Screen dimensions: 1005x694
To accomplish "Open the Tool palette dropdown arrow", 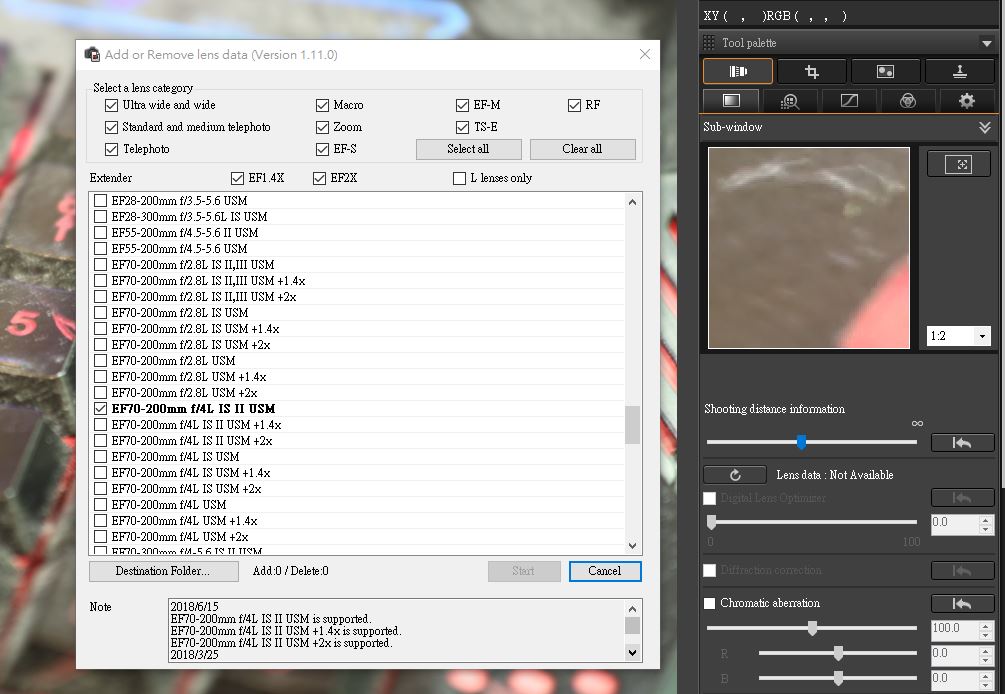I will pos(985,43).
